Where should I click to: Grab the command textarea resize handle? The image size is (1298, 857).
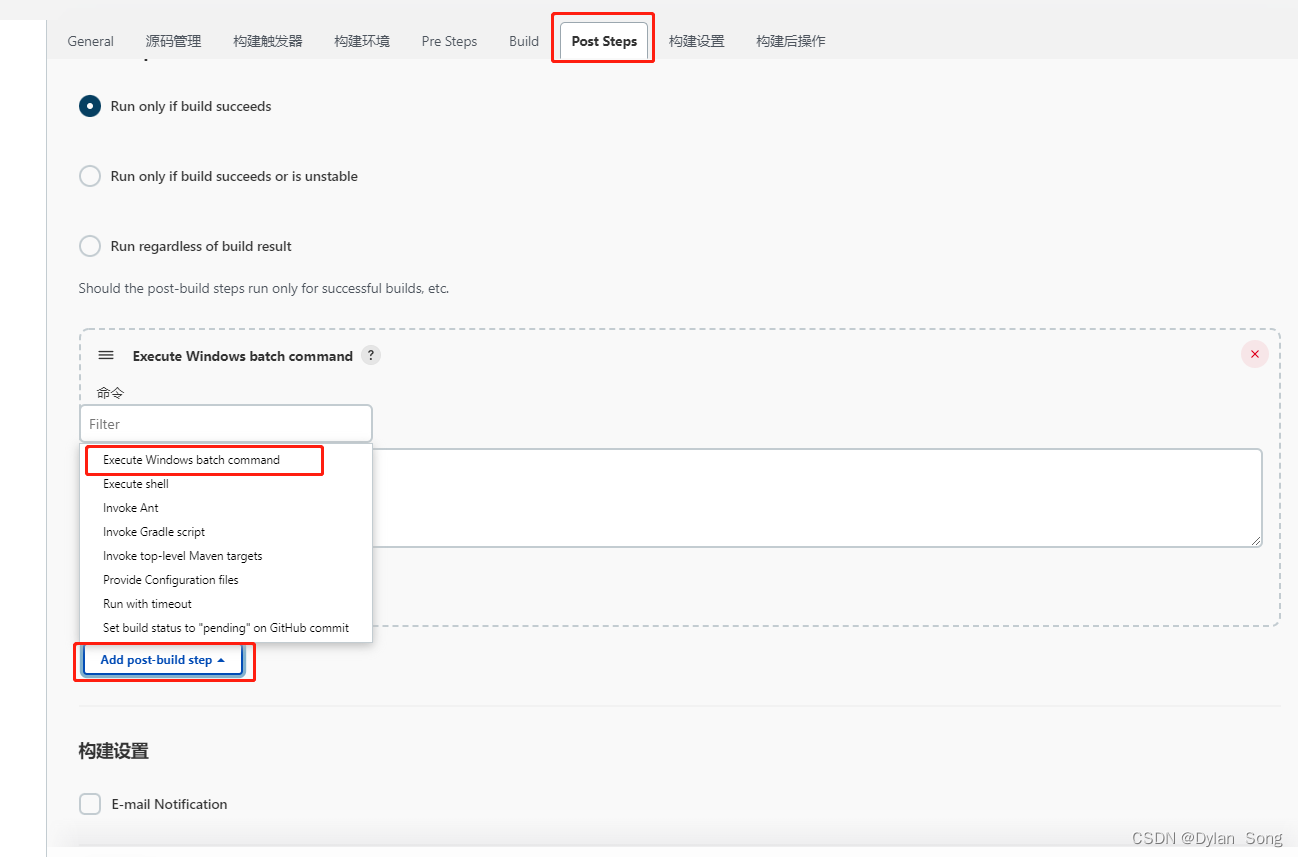(1255, 540)
